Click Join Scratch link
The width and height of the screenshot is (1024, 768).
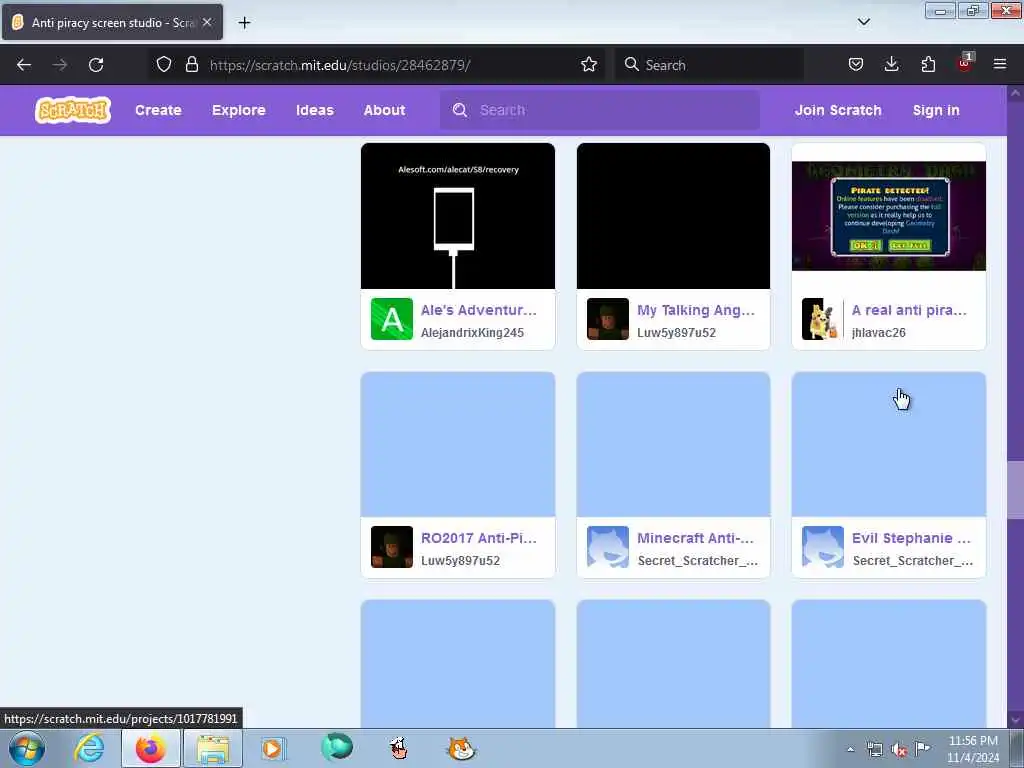[838, 110]
